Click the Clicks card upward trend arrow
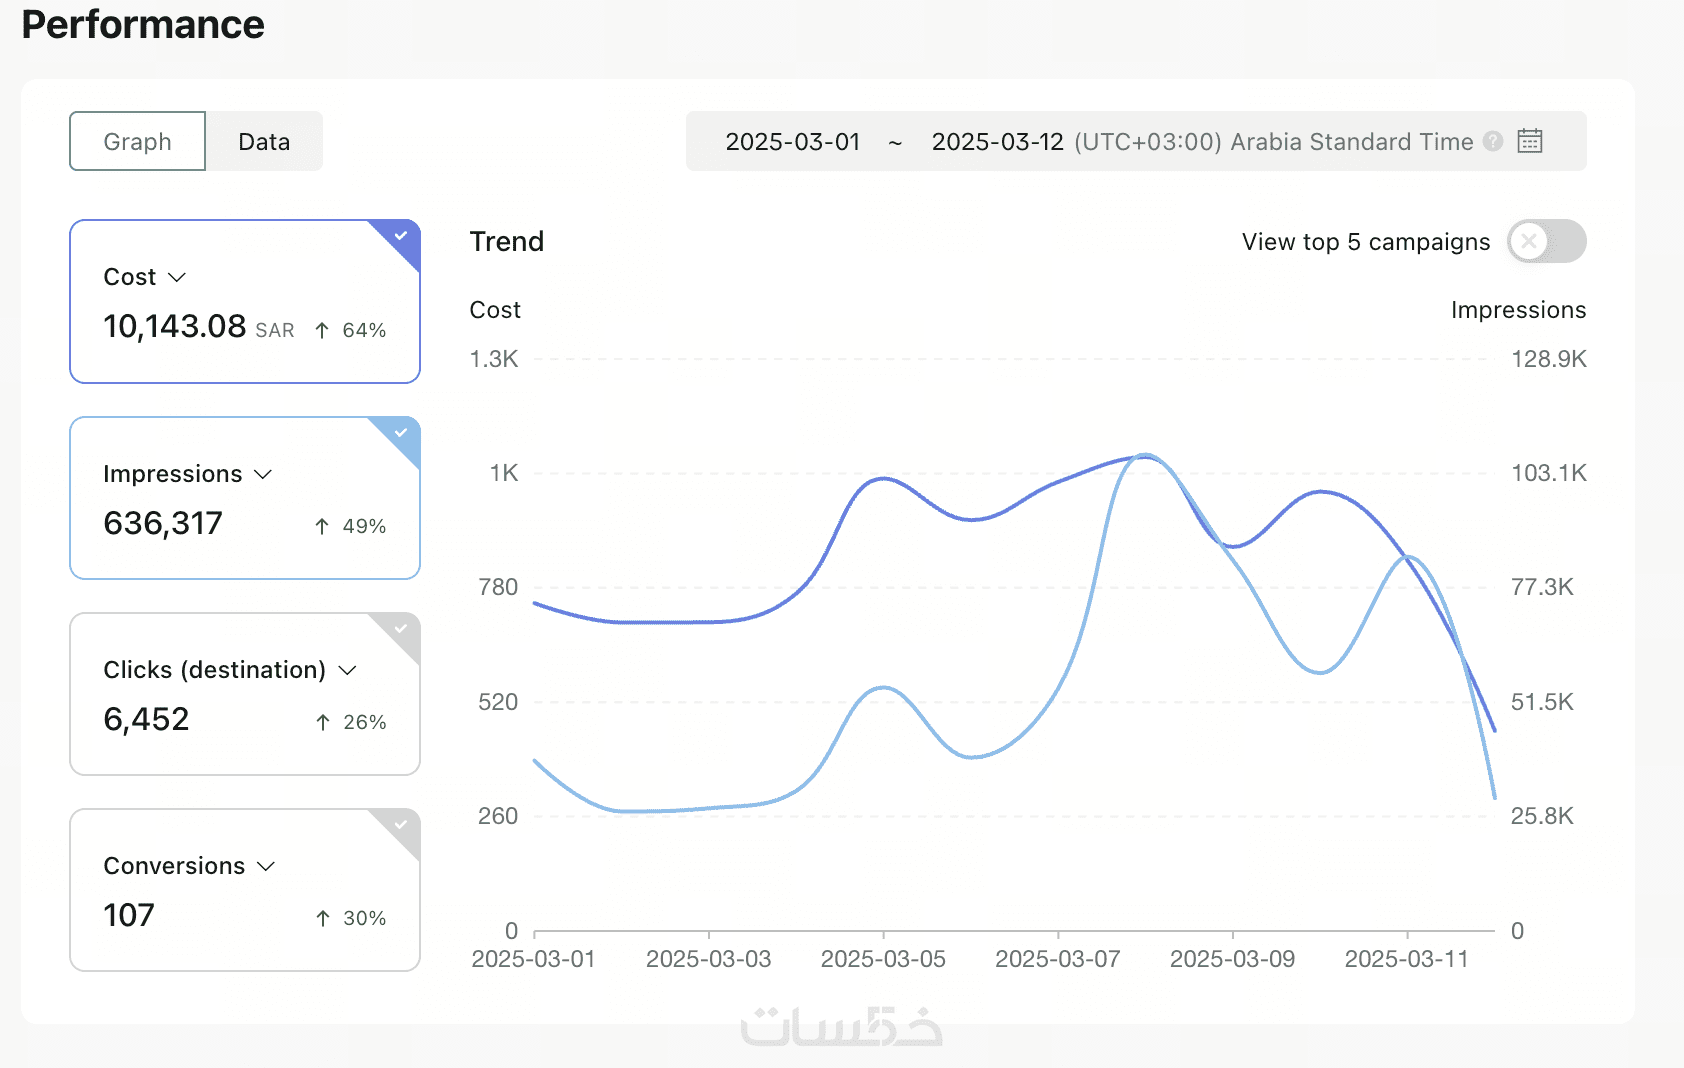 pyautogui.click(x=322, y=722)
